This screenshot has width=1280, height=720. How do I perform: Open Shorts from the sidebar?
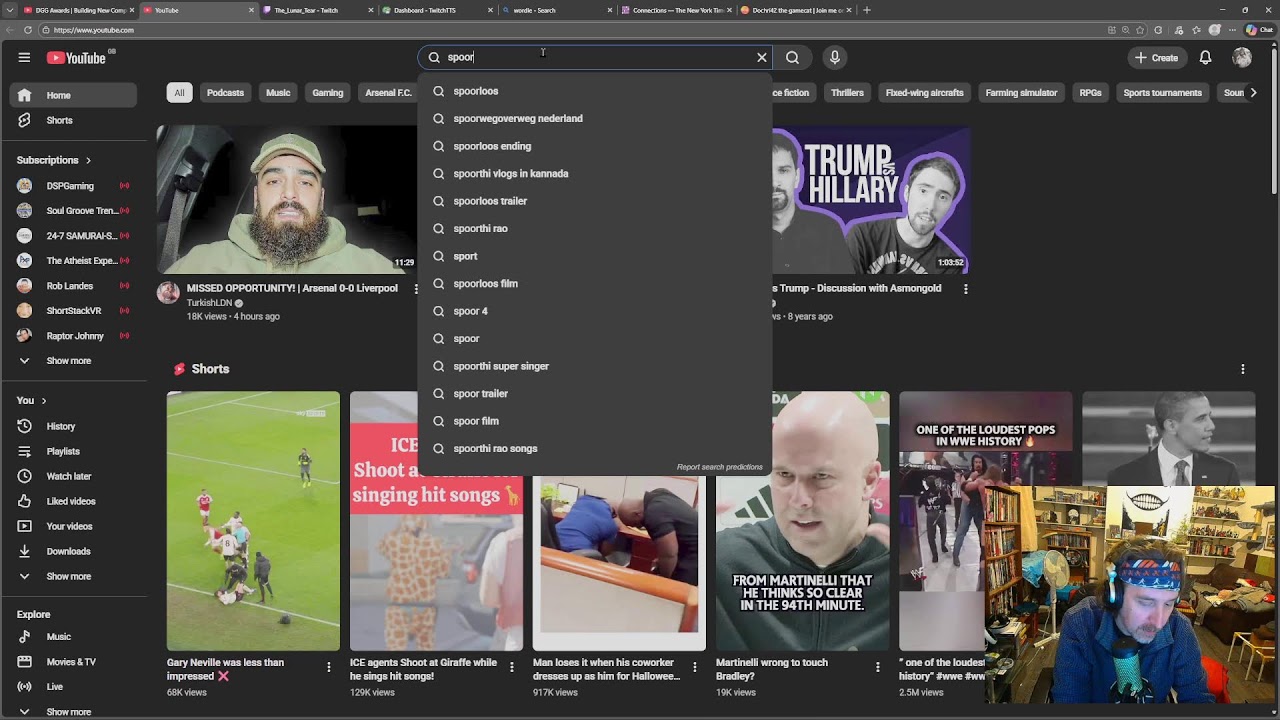click(73, 120)
